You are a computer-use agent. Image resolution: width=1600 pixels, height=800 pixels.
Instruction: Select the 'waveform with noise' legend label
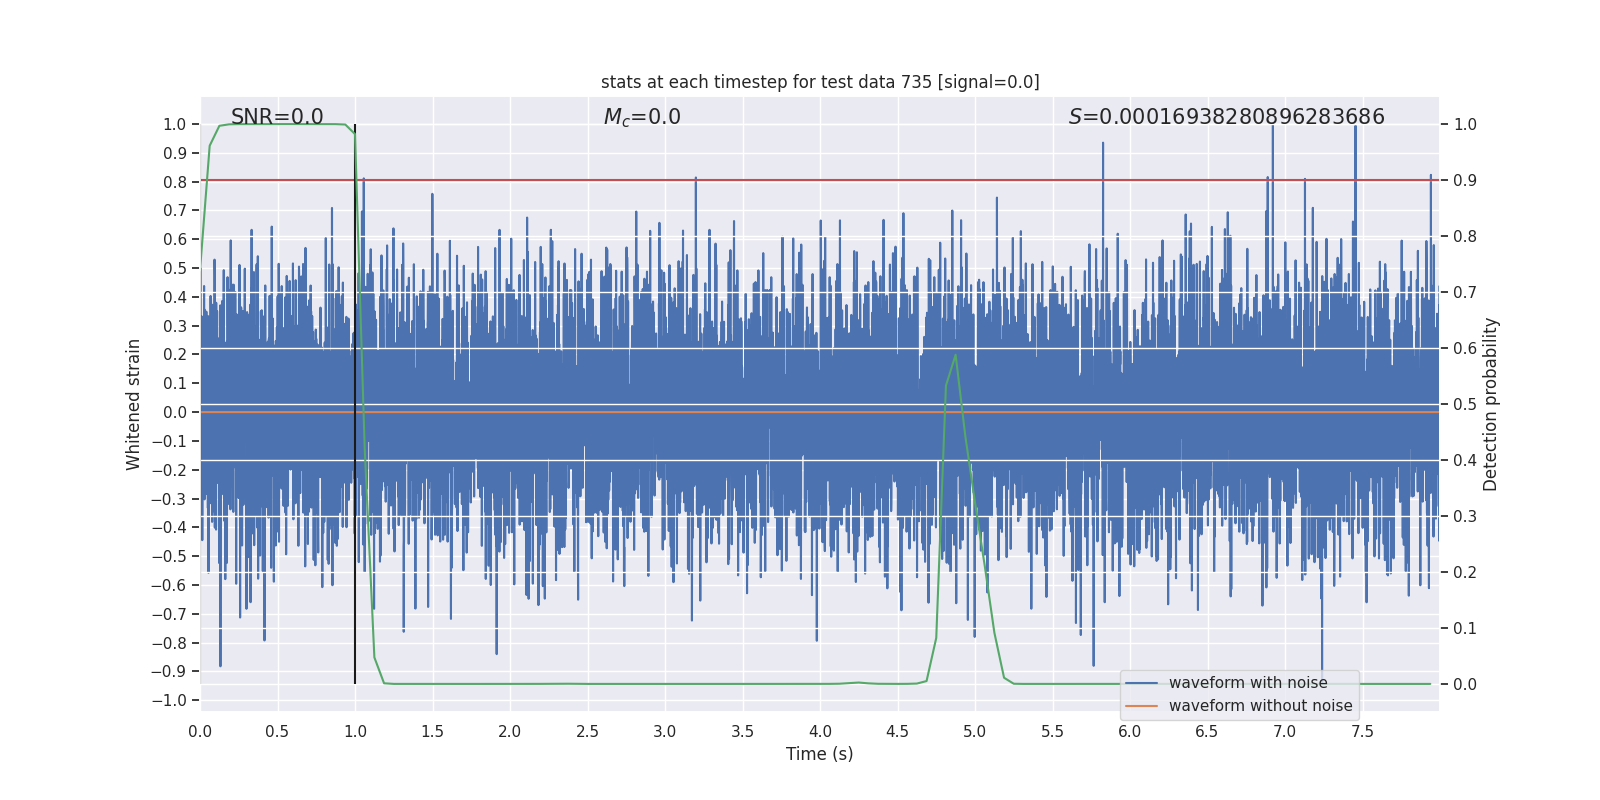[1248, 683]
